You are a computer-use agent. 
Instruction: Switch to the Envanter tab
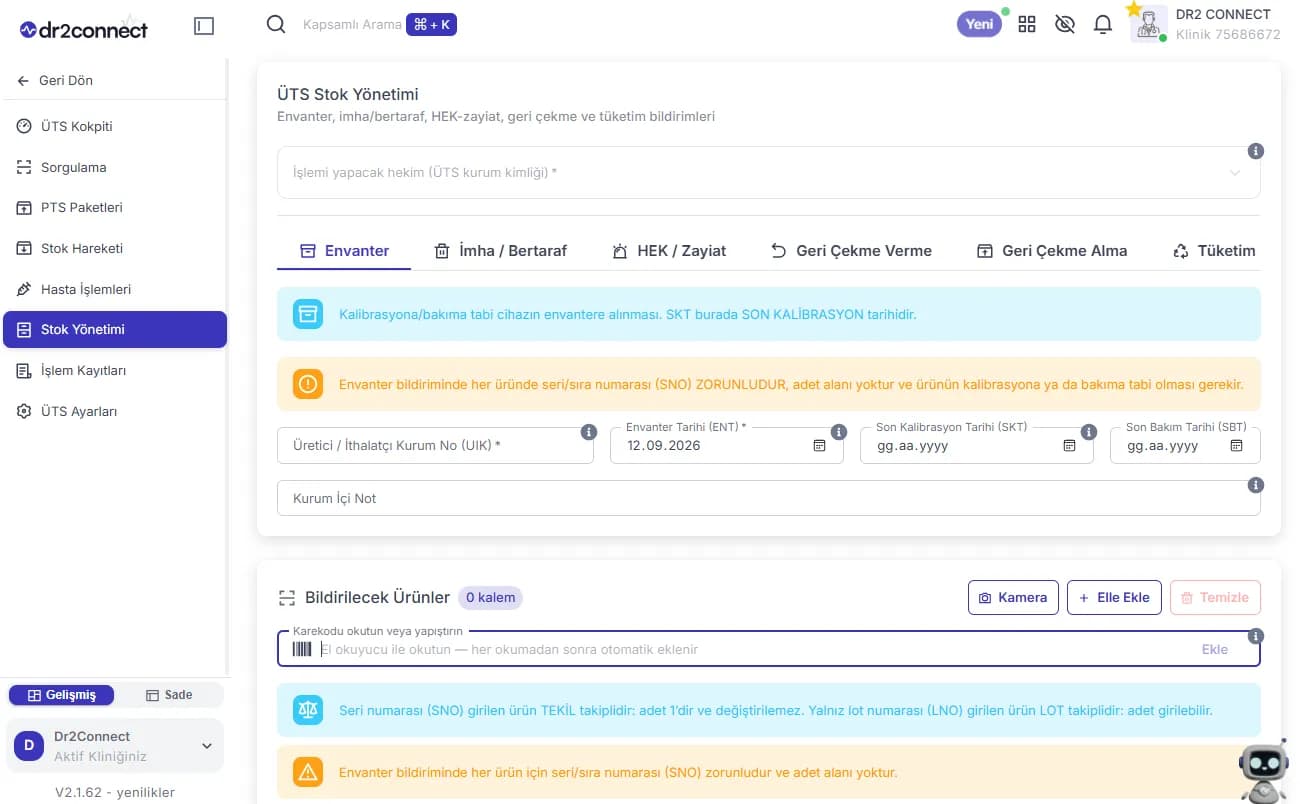pyautogui.click(x=344, y=251)
